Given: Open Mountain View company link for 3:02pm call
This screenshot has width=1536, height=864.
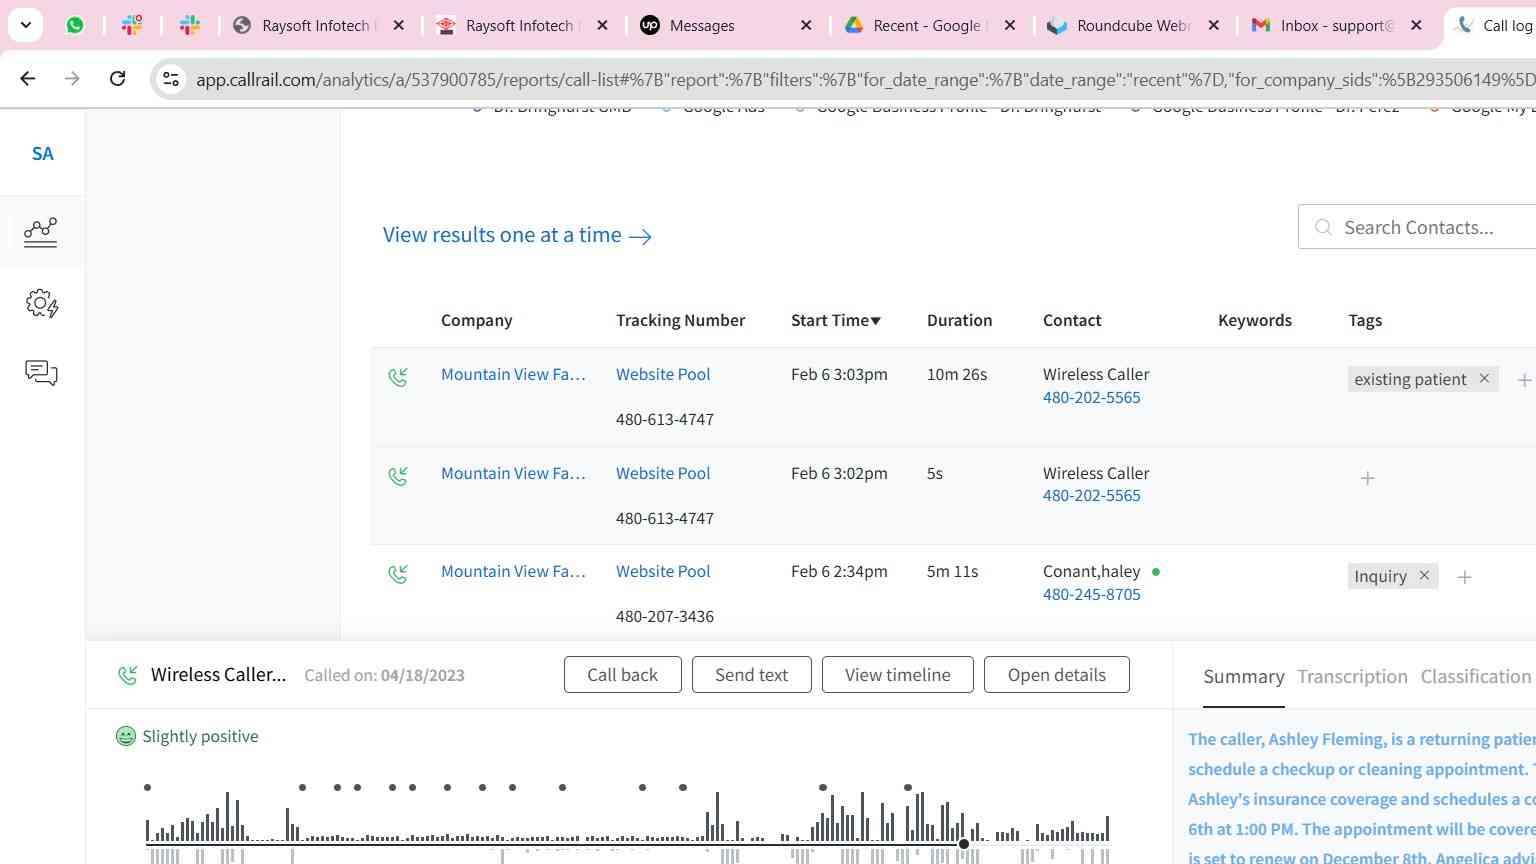Looking at the screenshot, I should (513, 473).
